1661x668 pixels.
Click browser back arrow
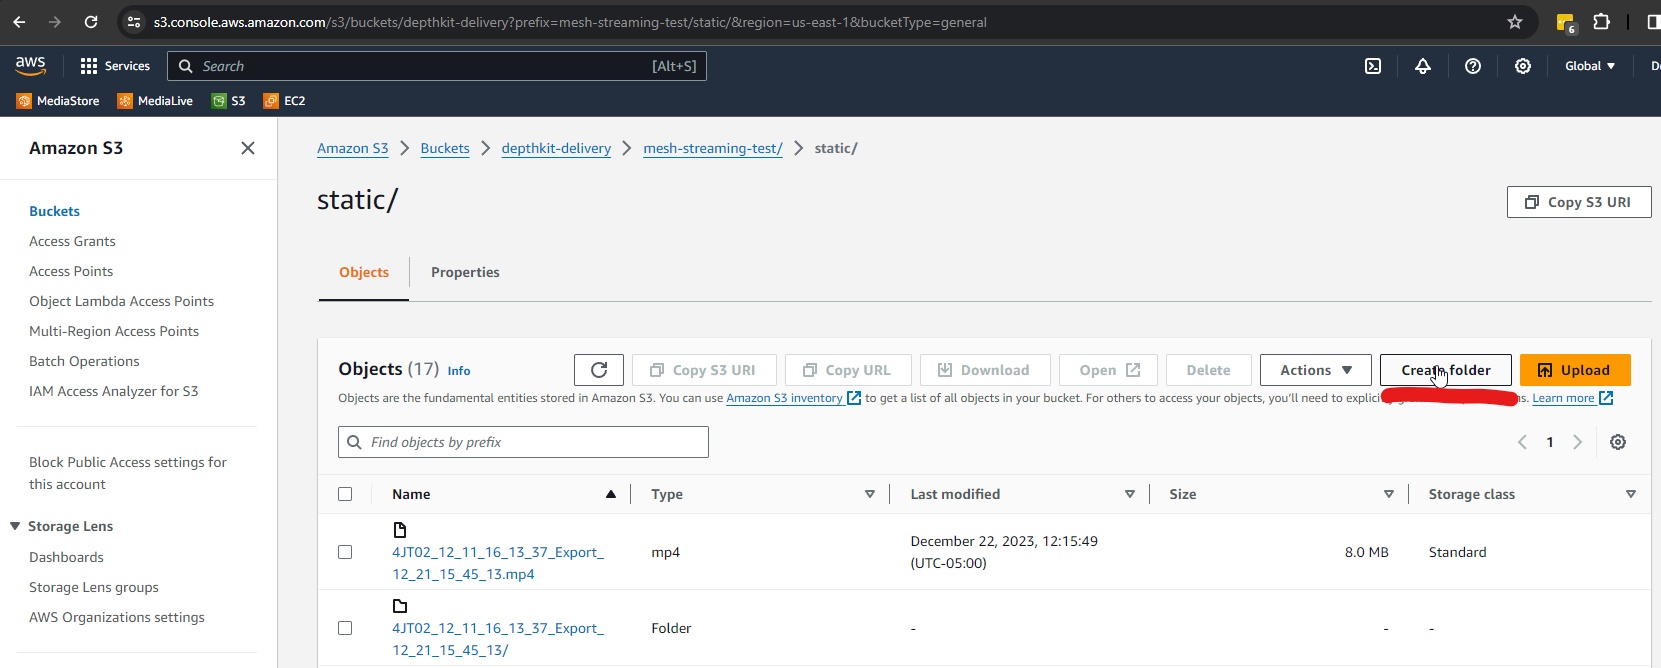tap(19, 22)
